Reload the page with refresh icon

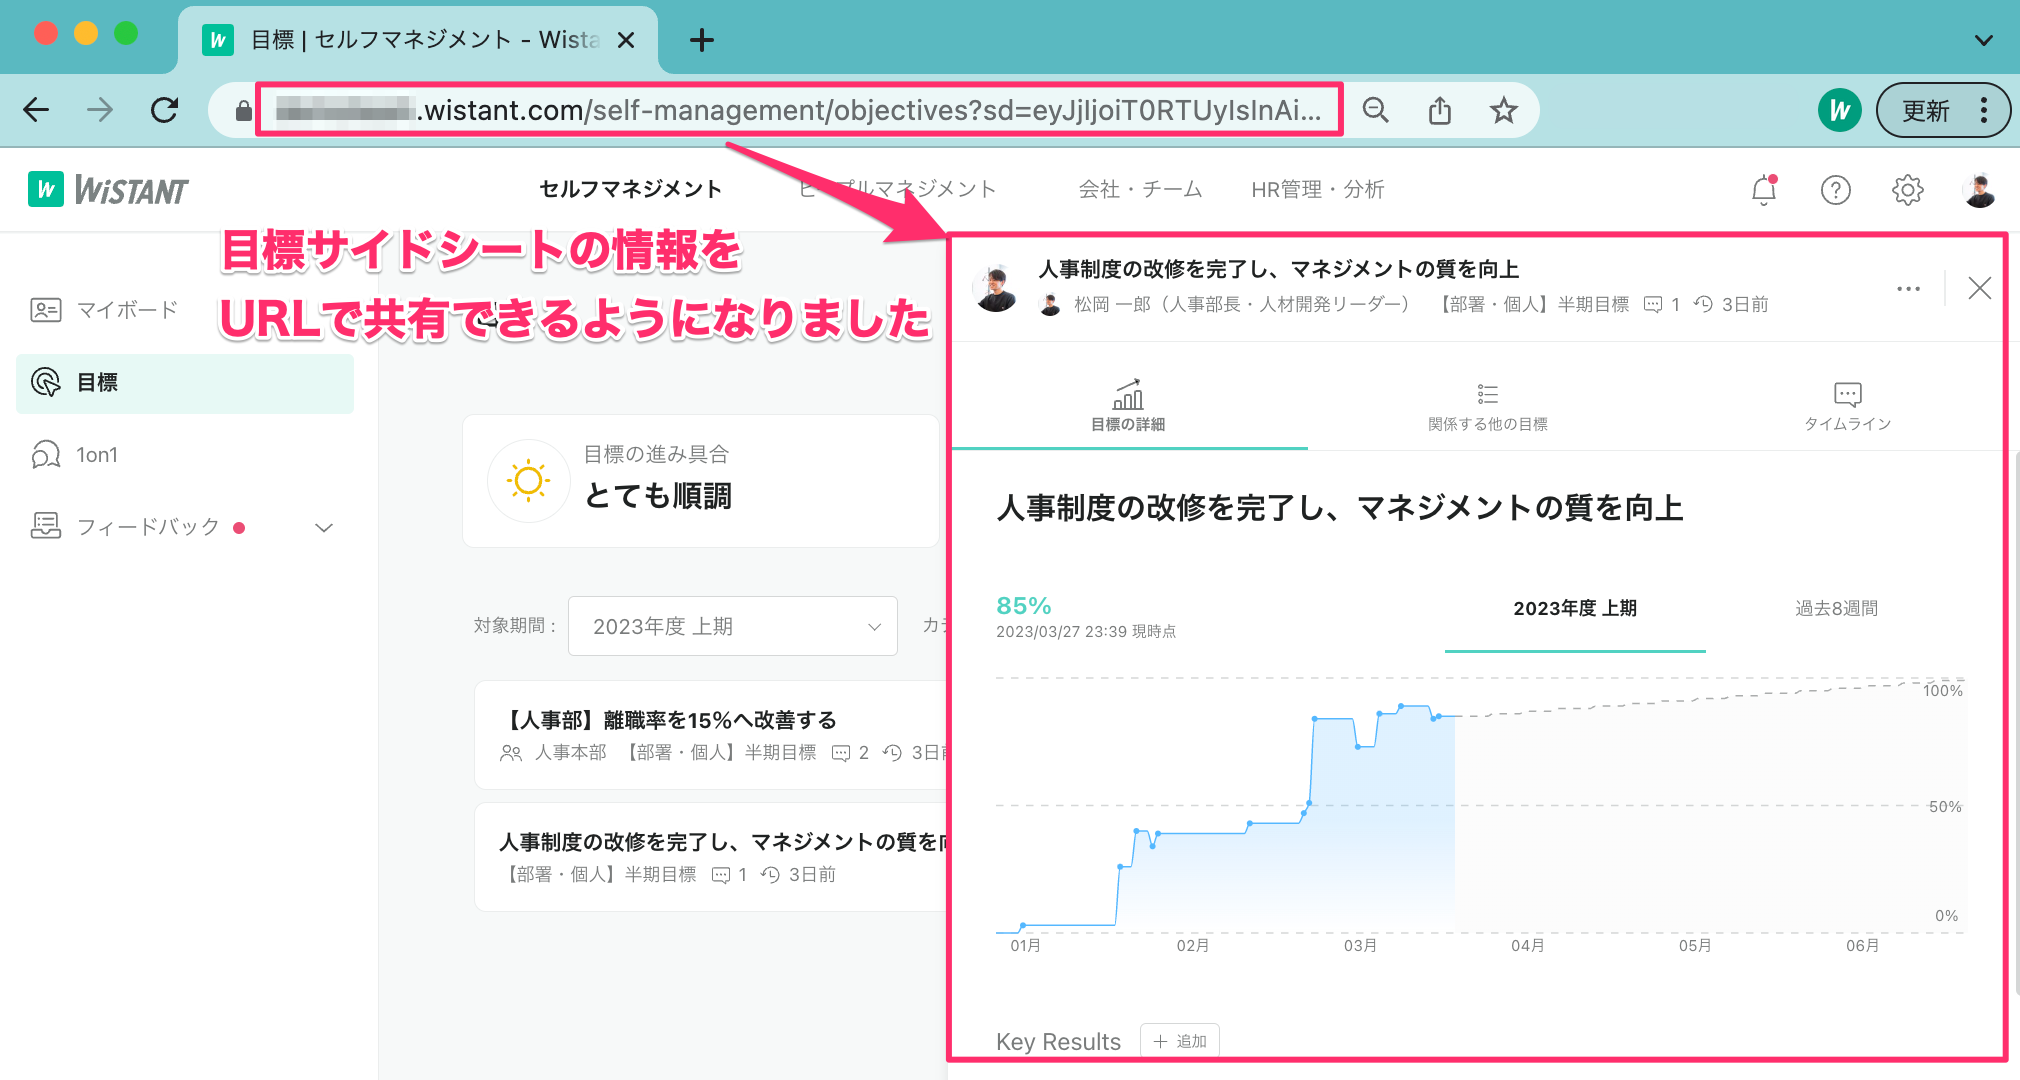[x=165, y=110]
